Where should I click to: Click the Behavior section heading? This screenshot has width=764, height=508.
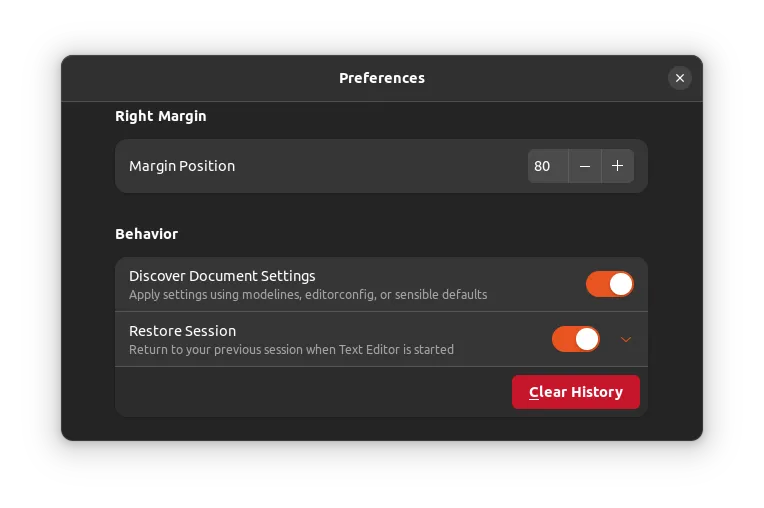tap(146, 234)
